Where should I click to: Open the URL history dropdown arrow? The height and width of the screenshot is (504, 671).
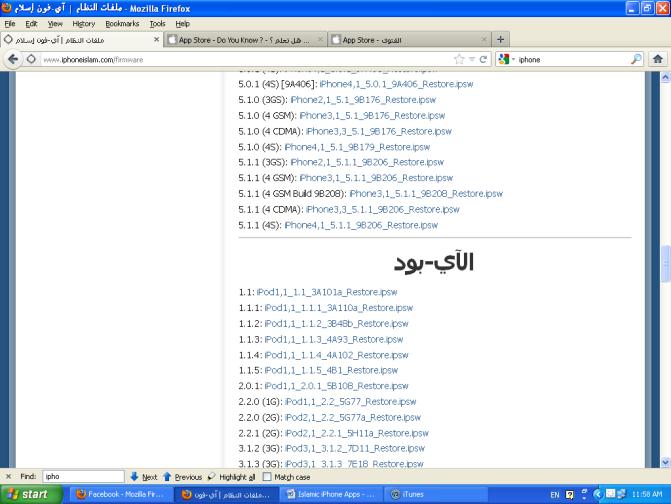click(472, 59)
